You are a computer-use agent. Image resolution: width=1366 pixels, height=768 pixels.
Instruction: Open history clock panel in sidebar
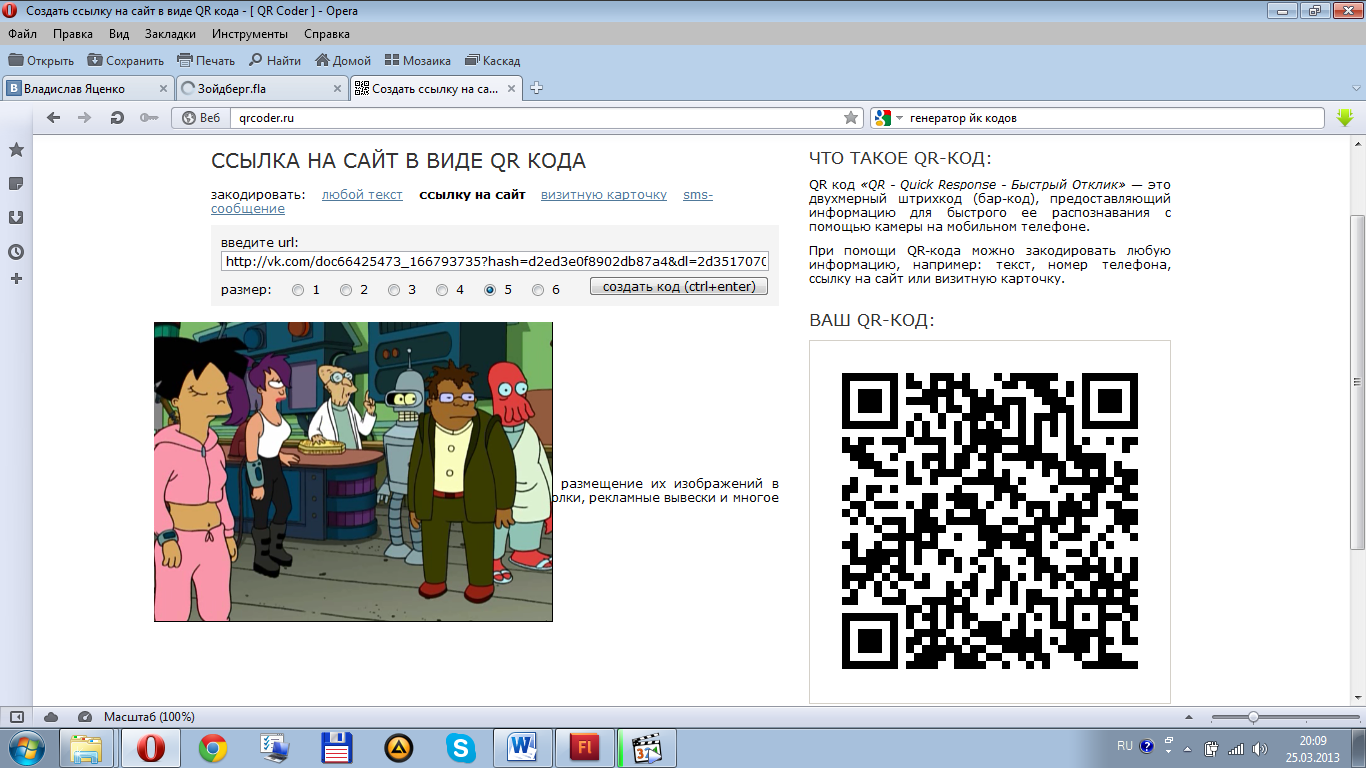tap(16, 251)
